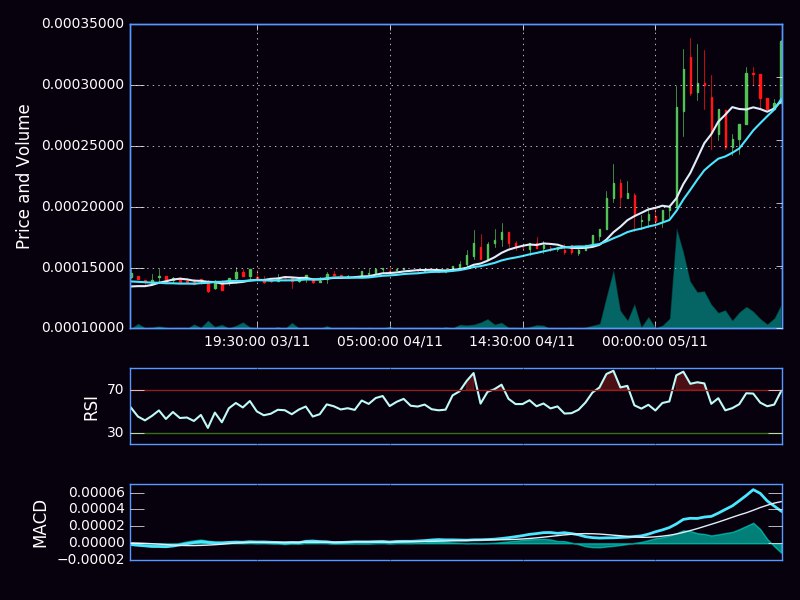The width and height of the screenshot is (800, 600).
Task: Click the MACD line peak
Action: point(753,489)
